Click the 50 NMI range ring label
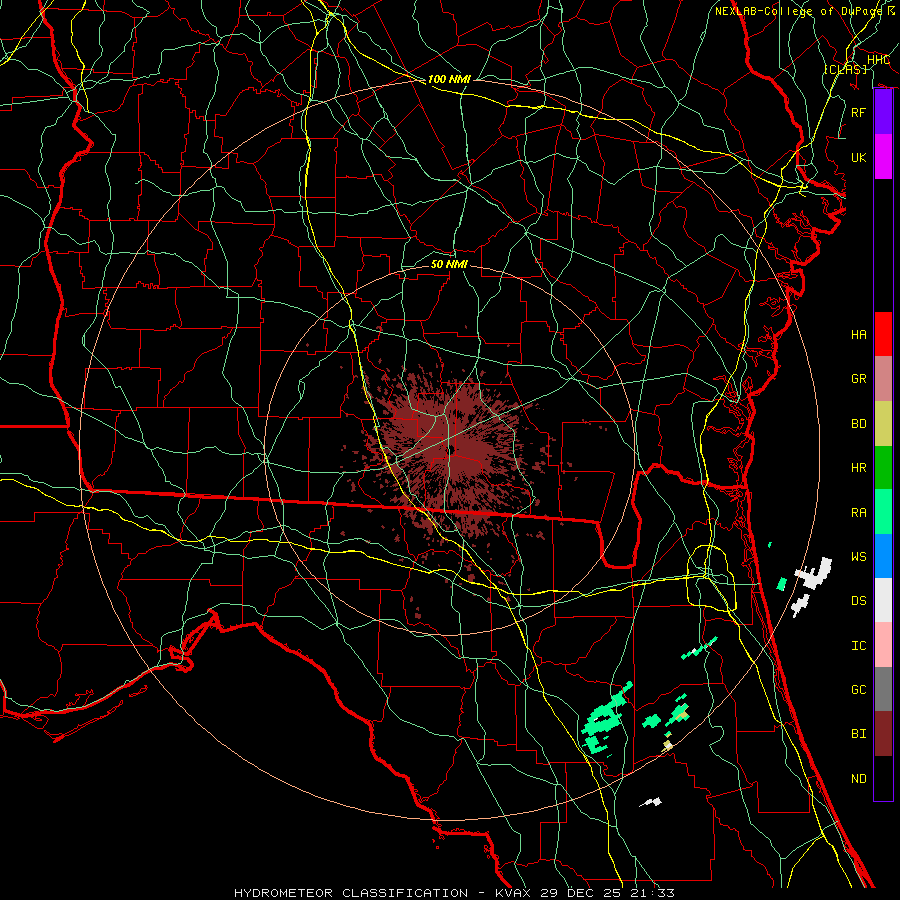This screenshot has width=900, height=900. (x=449, y=264)
